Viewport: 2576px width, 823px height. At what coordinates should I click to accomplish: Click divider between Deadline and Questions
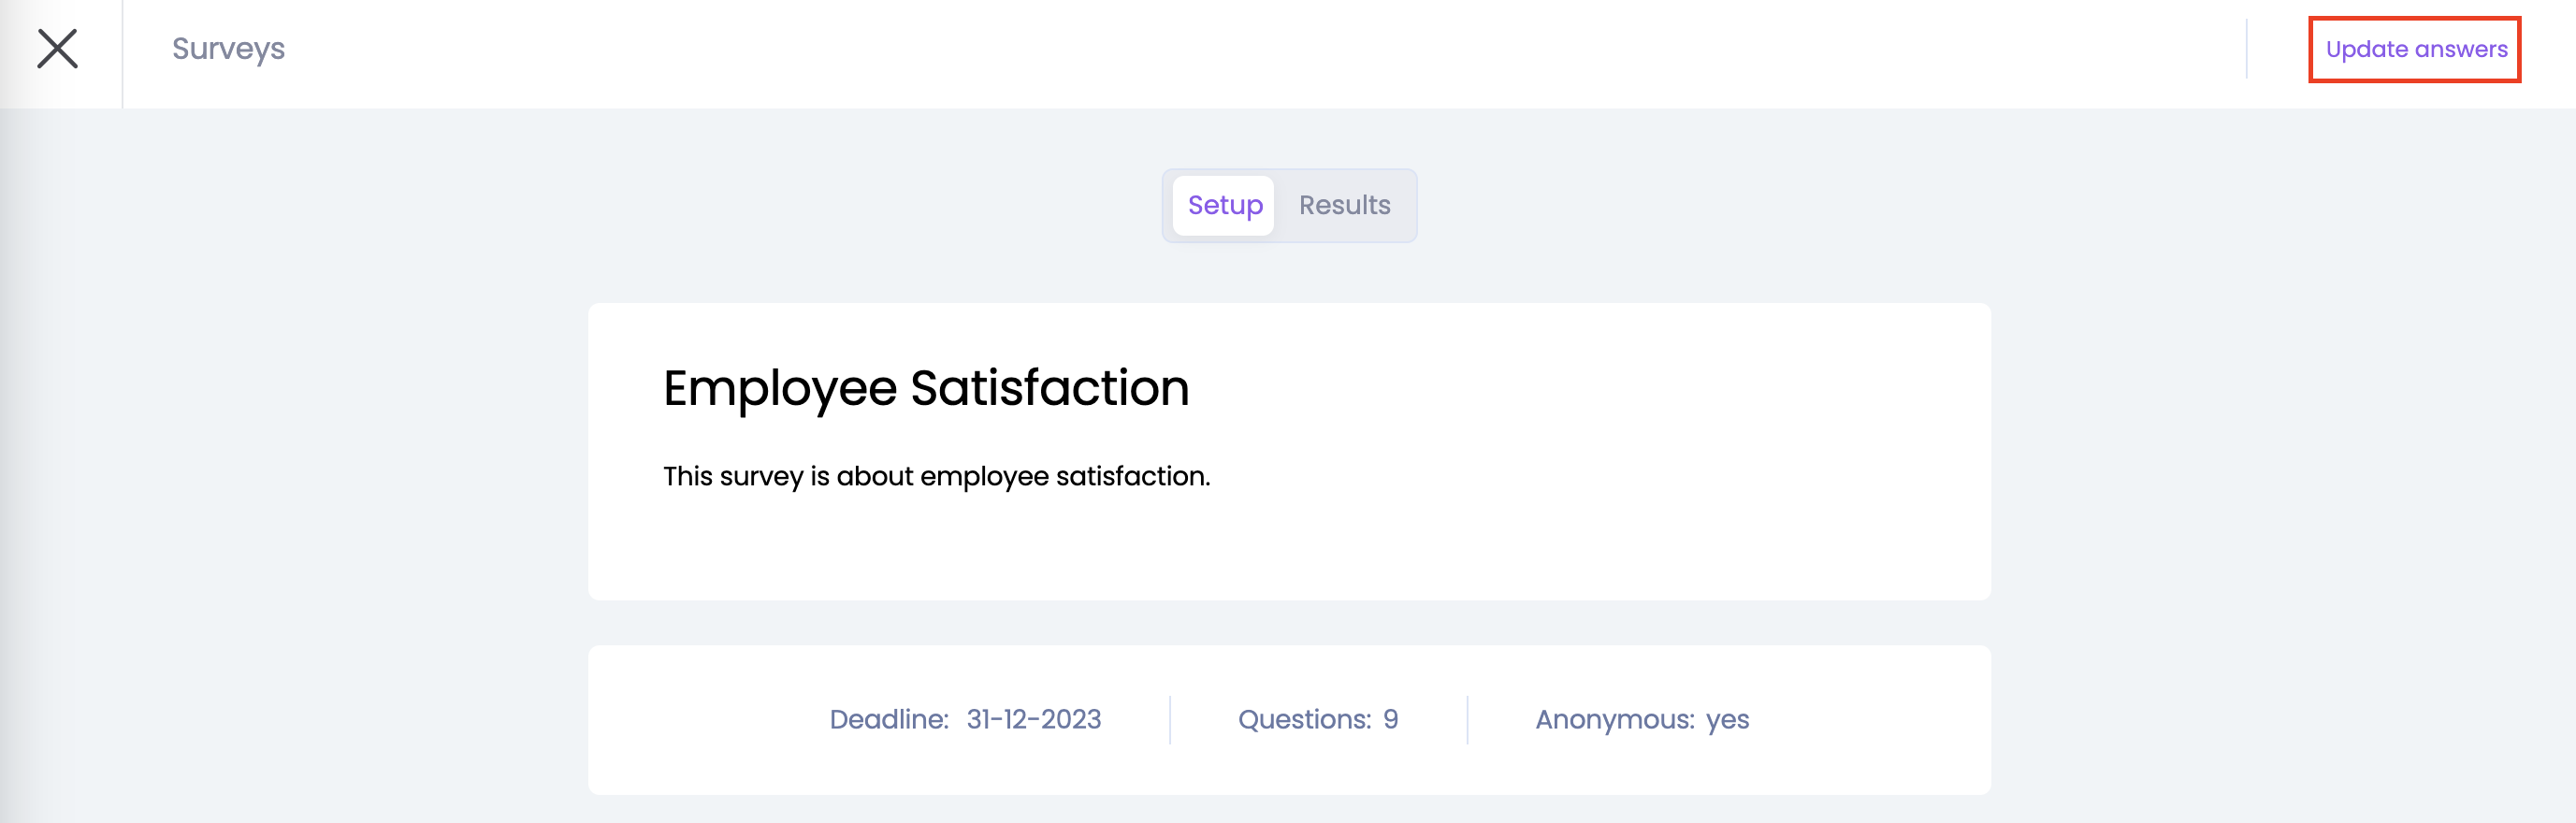tap(1169, 720)
